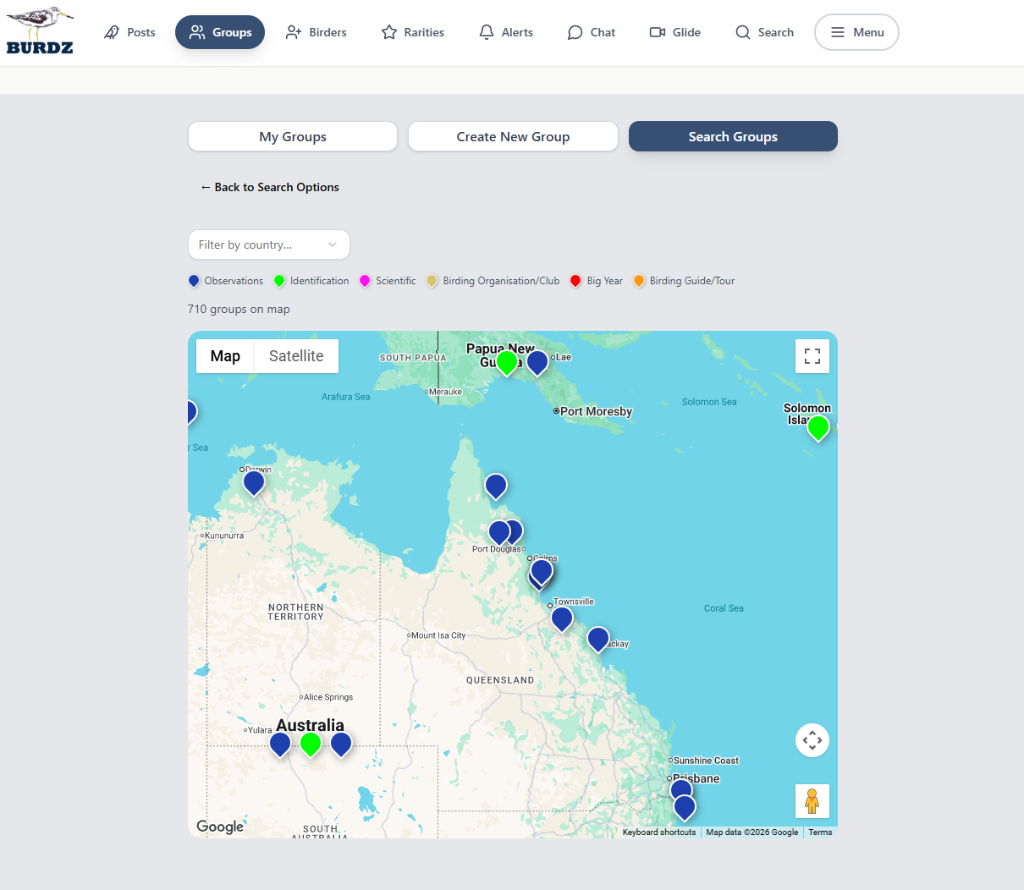This screenshot has height=890, width=1024.
Task: Select green pin under Australia label
Action: [311, 744]
